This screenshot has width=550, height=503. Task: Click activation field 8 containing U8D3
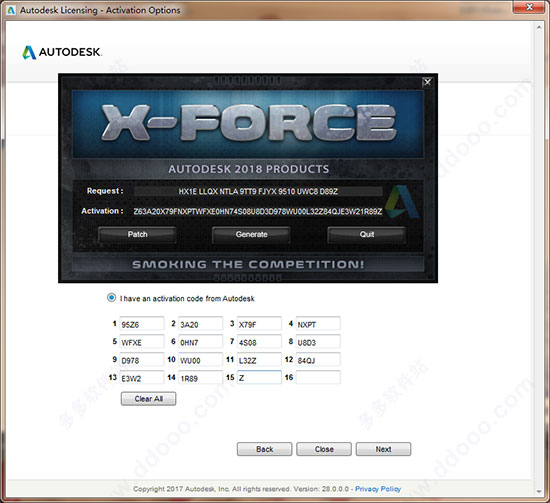318,342
